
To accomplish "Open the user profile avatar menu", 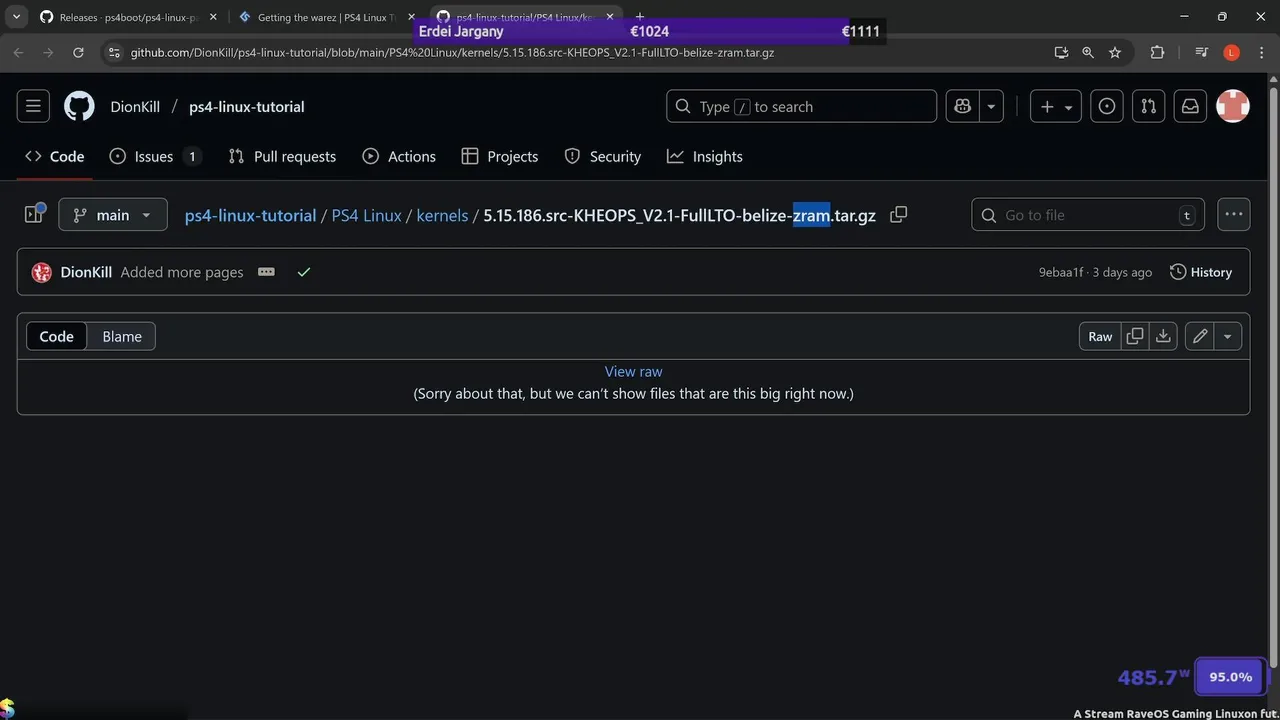I will pos(1233,106).
